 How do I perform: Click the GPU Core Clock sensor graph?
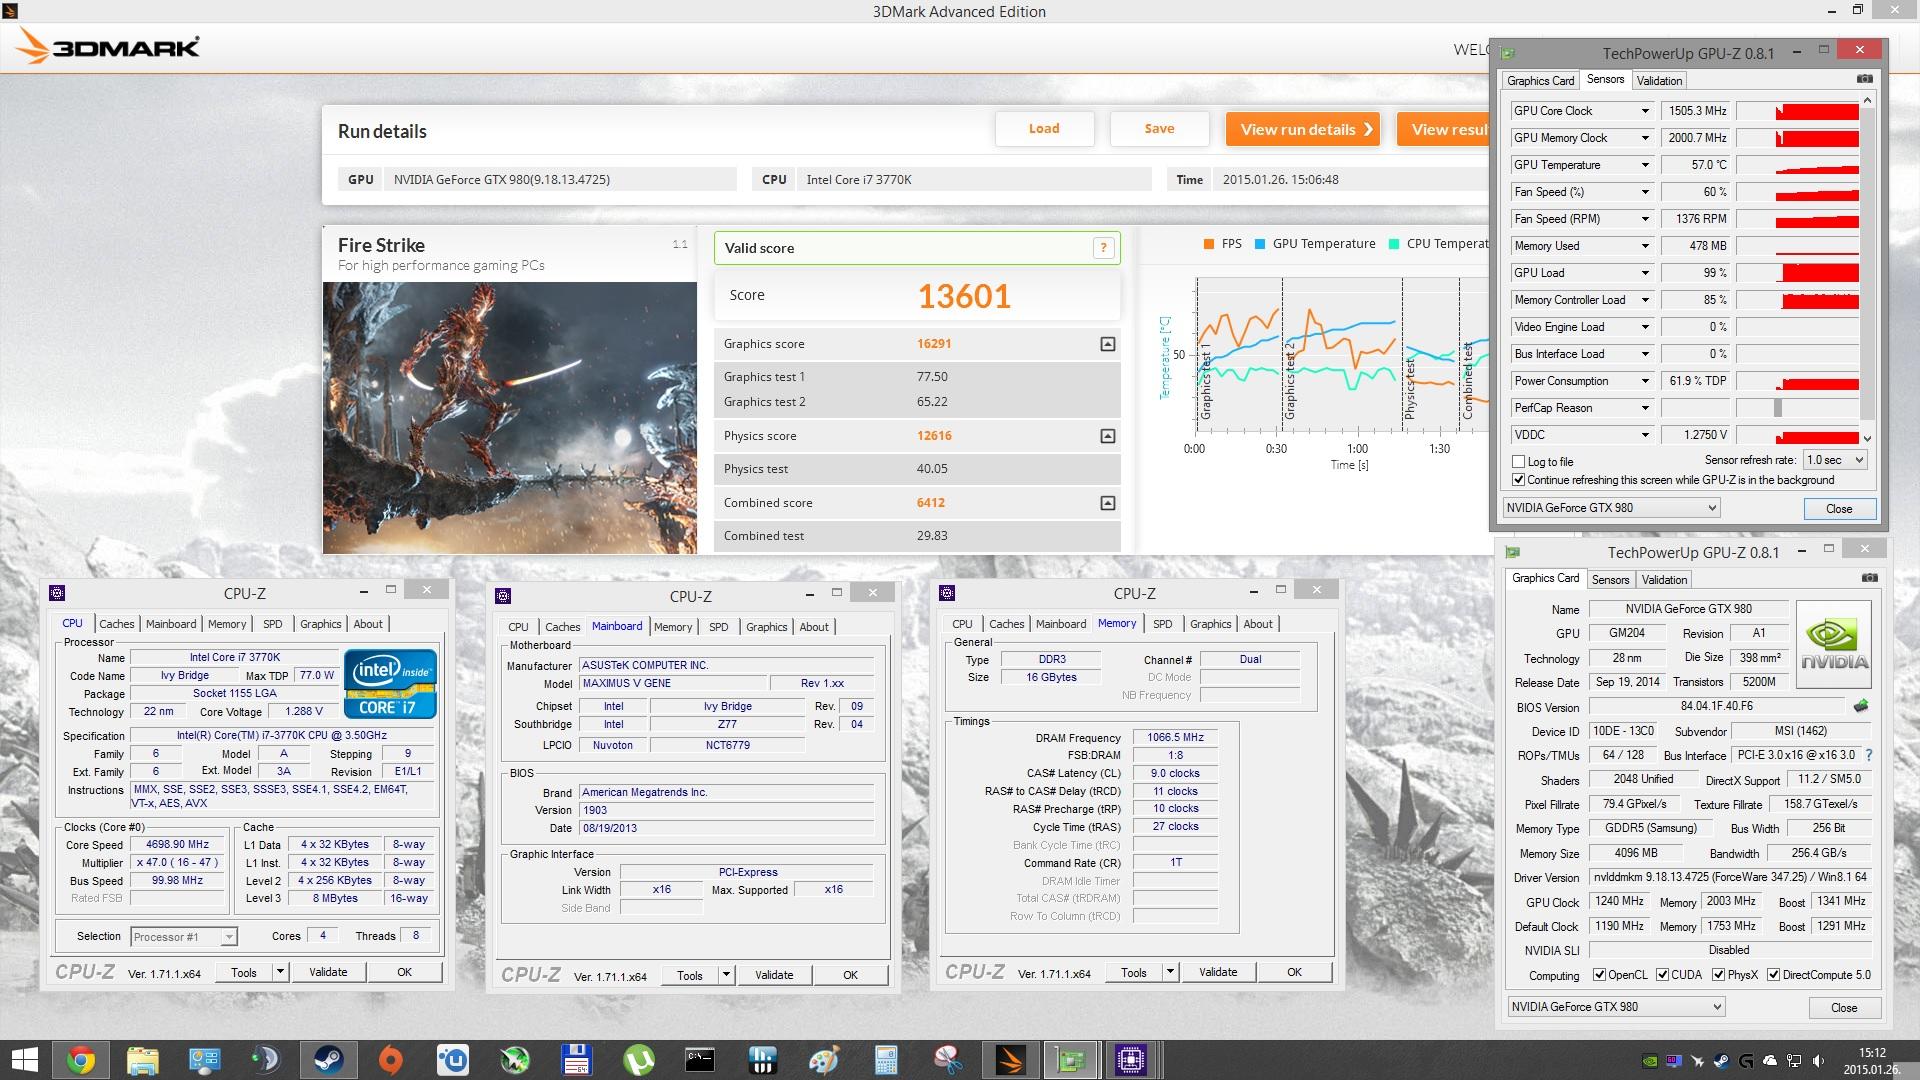1798,111
